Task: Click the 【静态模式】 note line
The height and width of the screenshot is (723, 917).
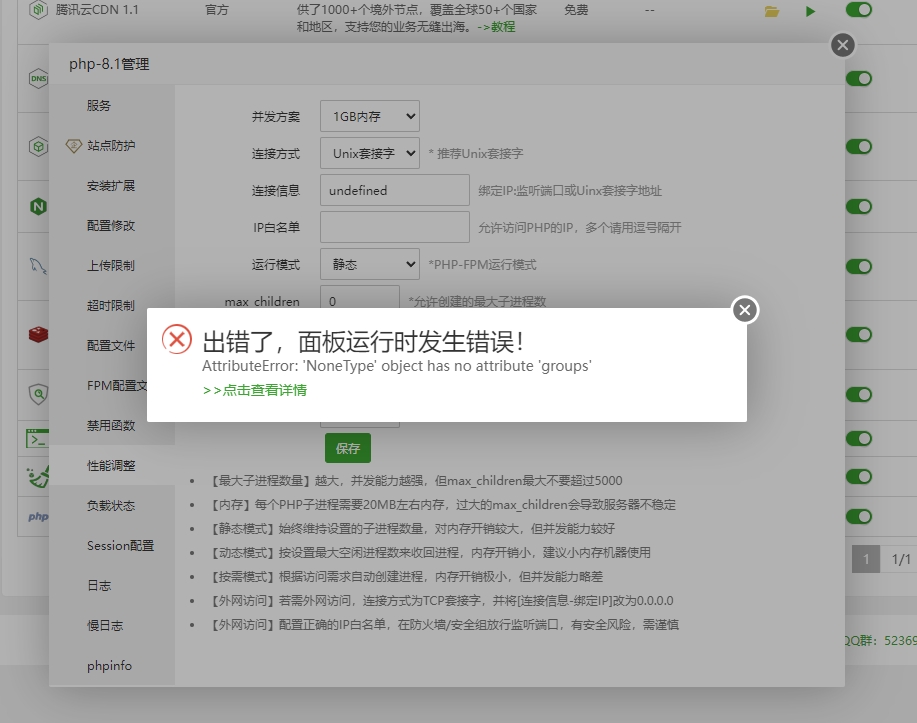Action: click(413, 529)
